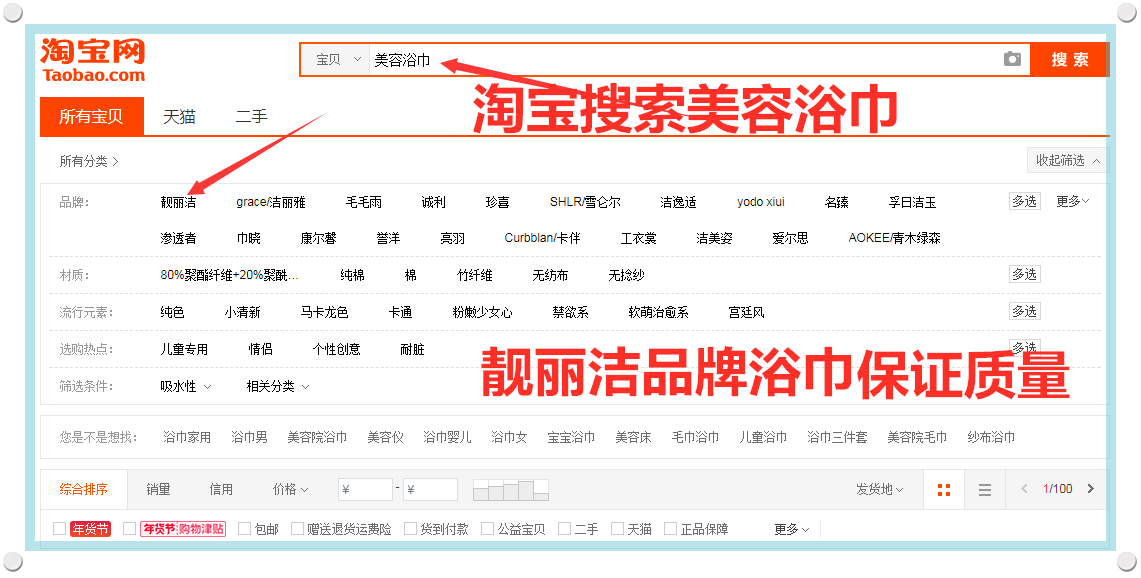Switch to grid view layout icon
1141x578 pixels.
coord(944,490)
